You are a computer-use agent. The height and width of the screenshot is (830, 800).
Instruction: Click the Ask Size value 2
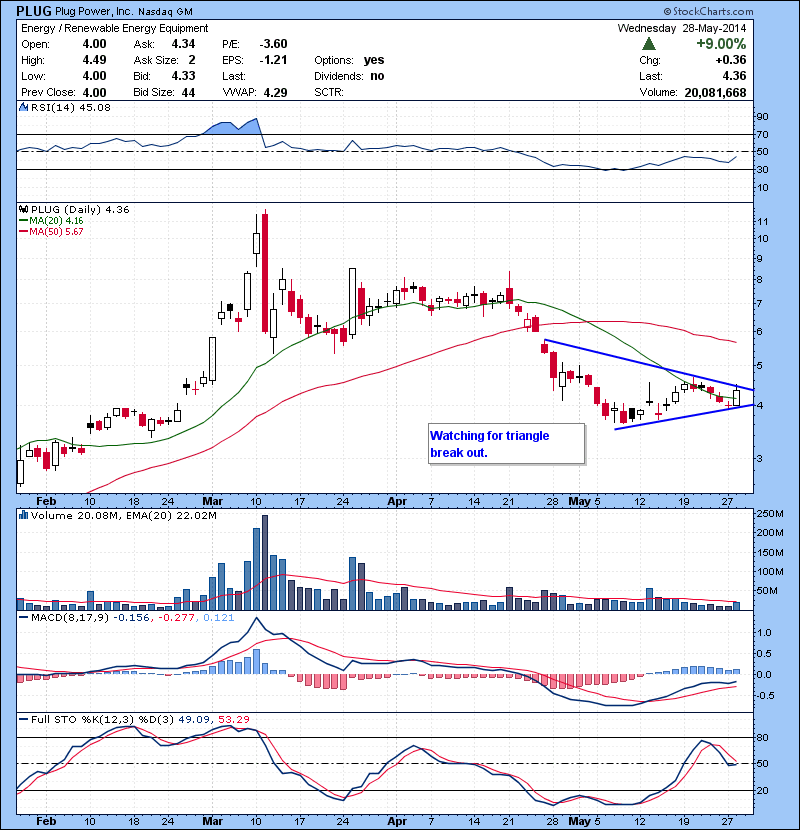pyautogui.click(x=192, y=60)
